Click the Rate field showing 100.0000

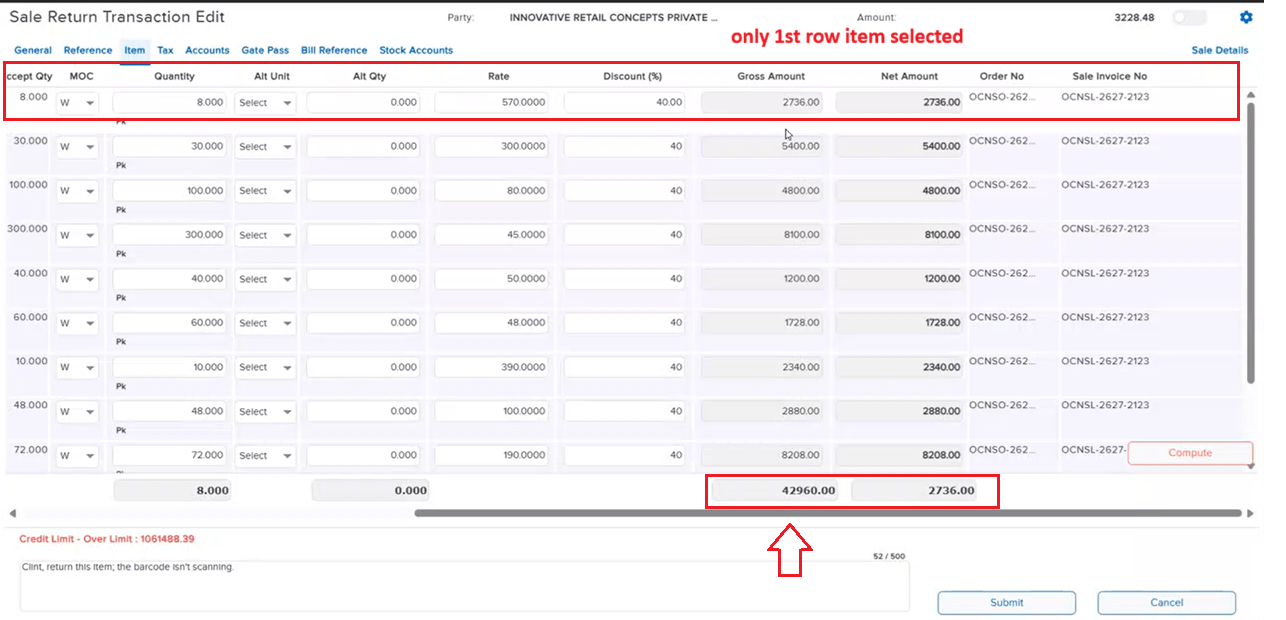point(492,411)
